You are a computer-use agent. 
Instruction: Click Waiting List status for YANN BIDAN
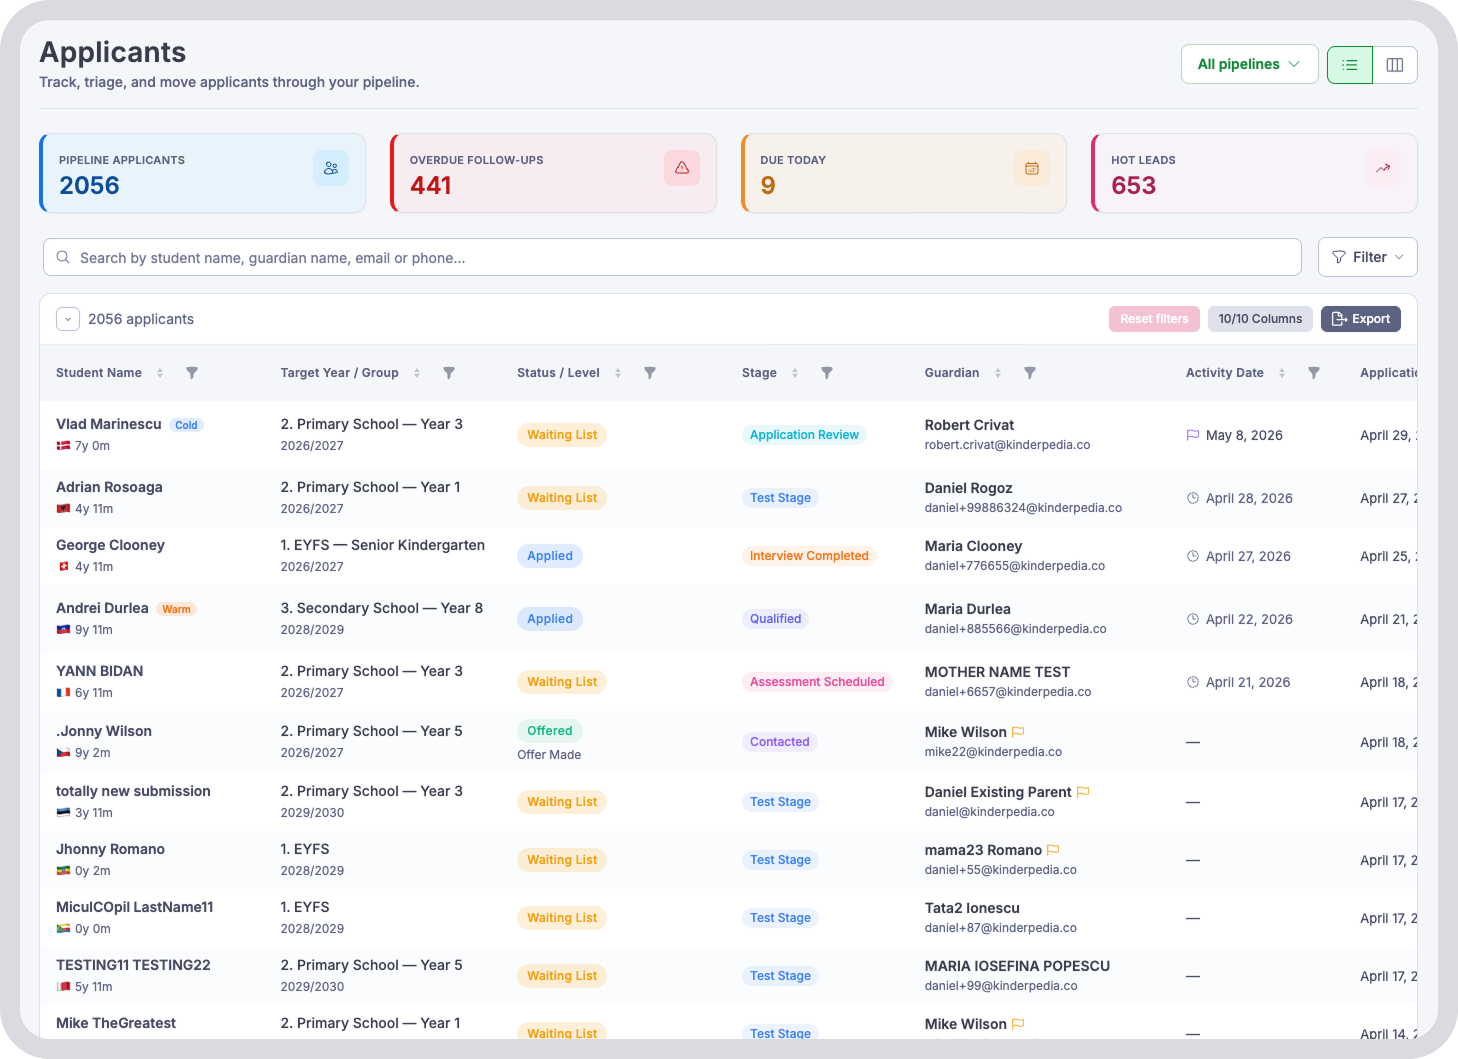click(562, 682)
